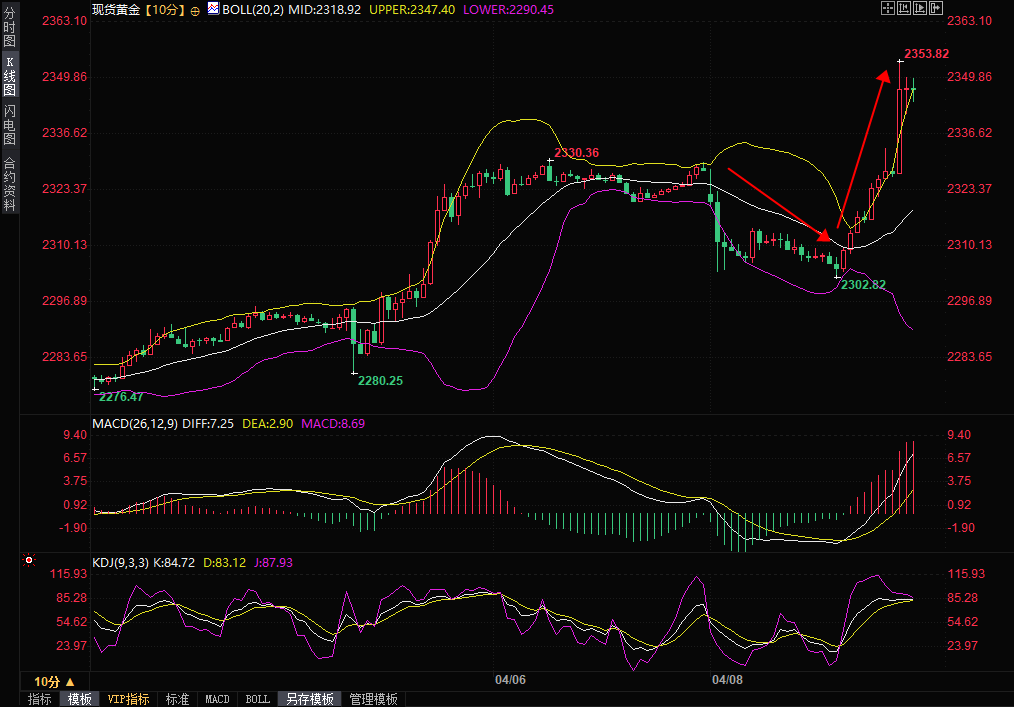The height and width of the screenshot is (707, 1014).
Task: Open 管理模板 template manager
Action: (373, 699)
